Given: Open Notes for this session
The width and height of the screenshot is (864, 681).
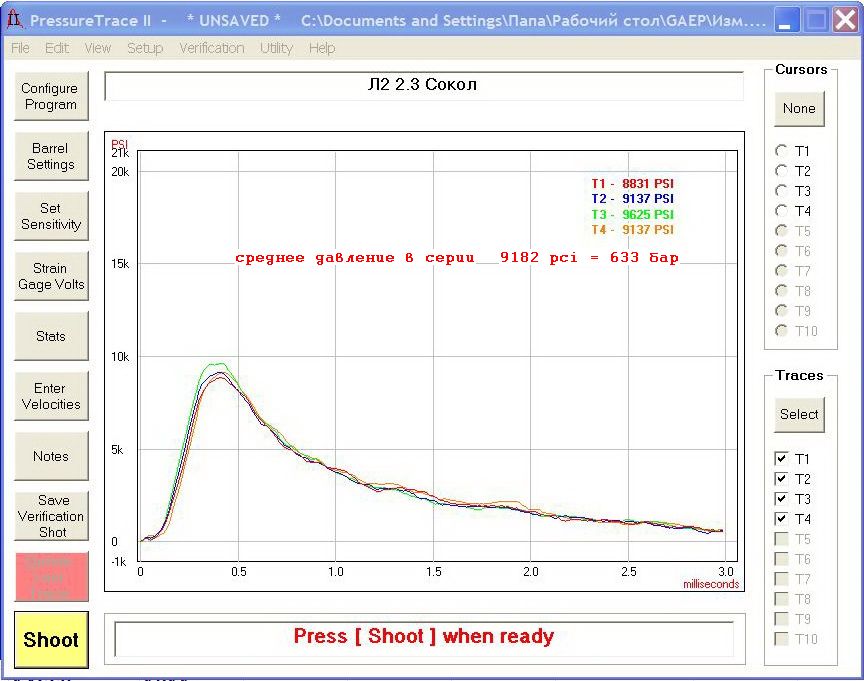Looking at the screenshot, I should 50,456.
